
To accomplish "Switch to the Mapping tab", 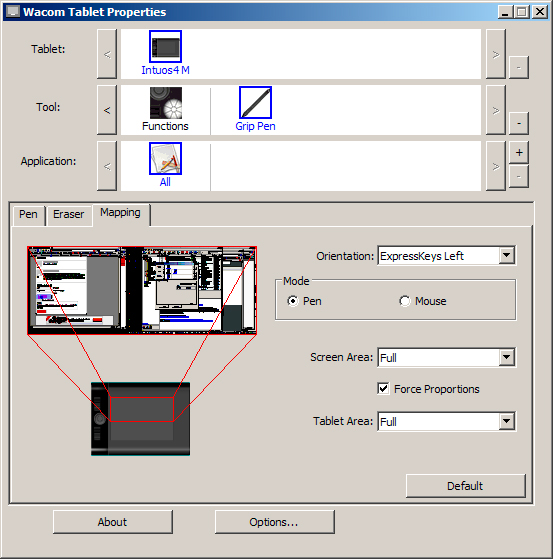I will (x=121, y=213).
